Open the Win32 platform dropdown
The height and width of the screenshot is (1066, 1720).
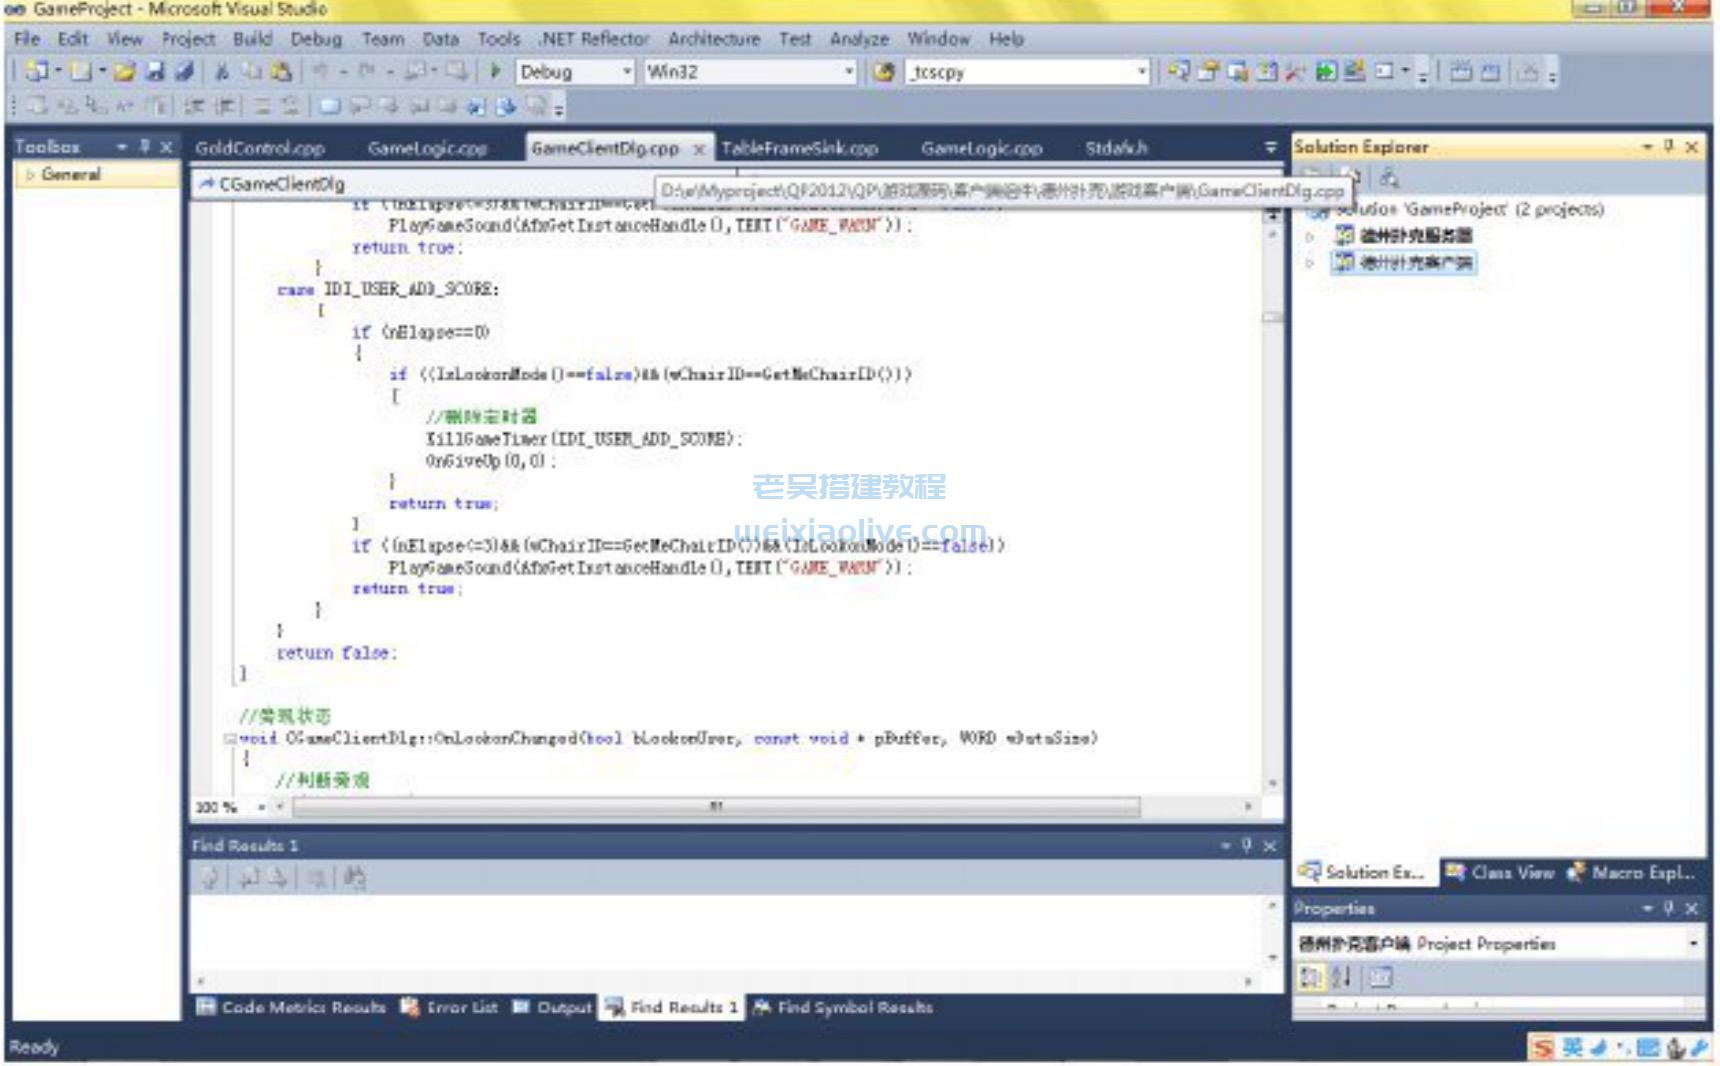849,72
